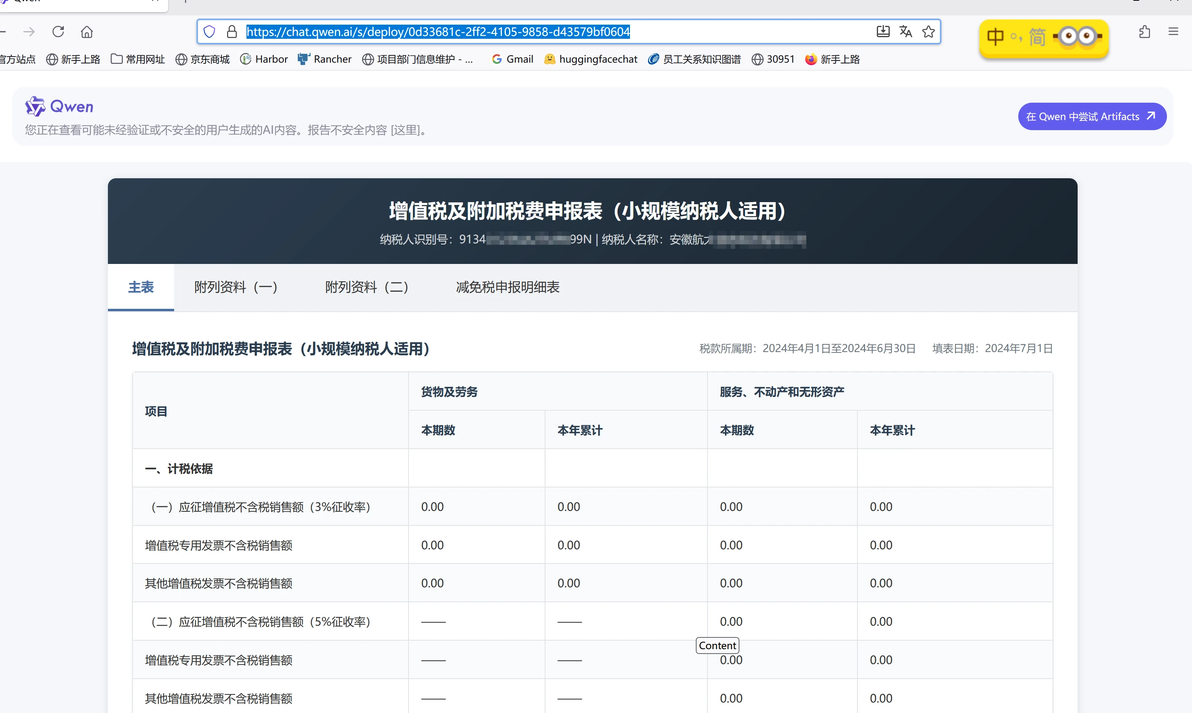Switch to 附列资料（二）tab

[x=367, y=287]
